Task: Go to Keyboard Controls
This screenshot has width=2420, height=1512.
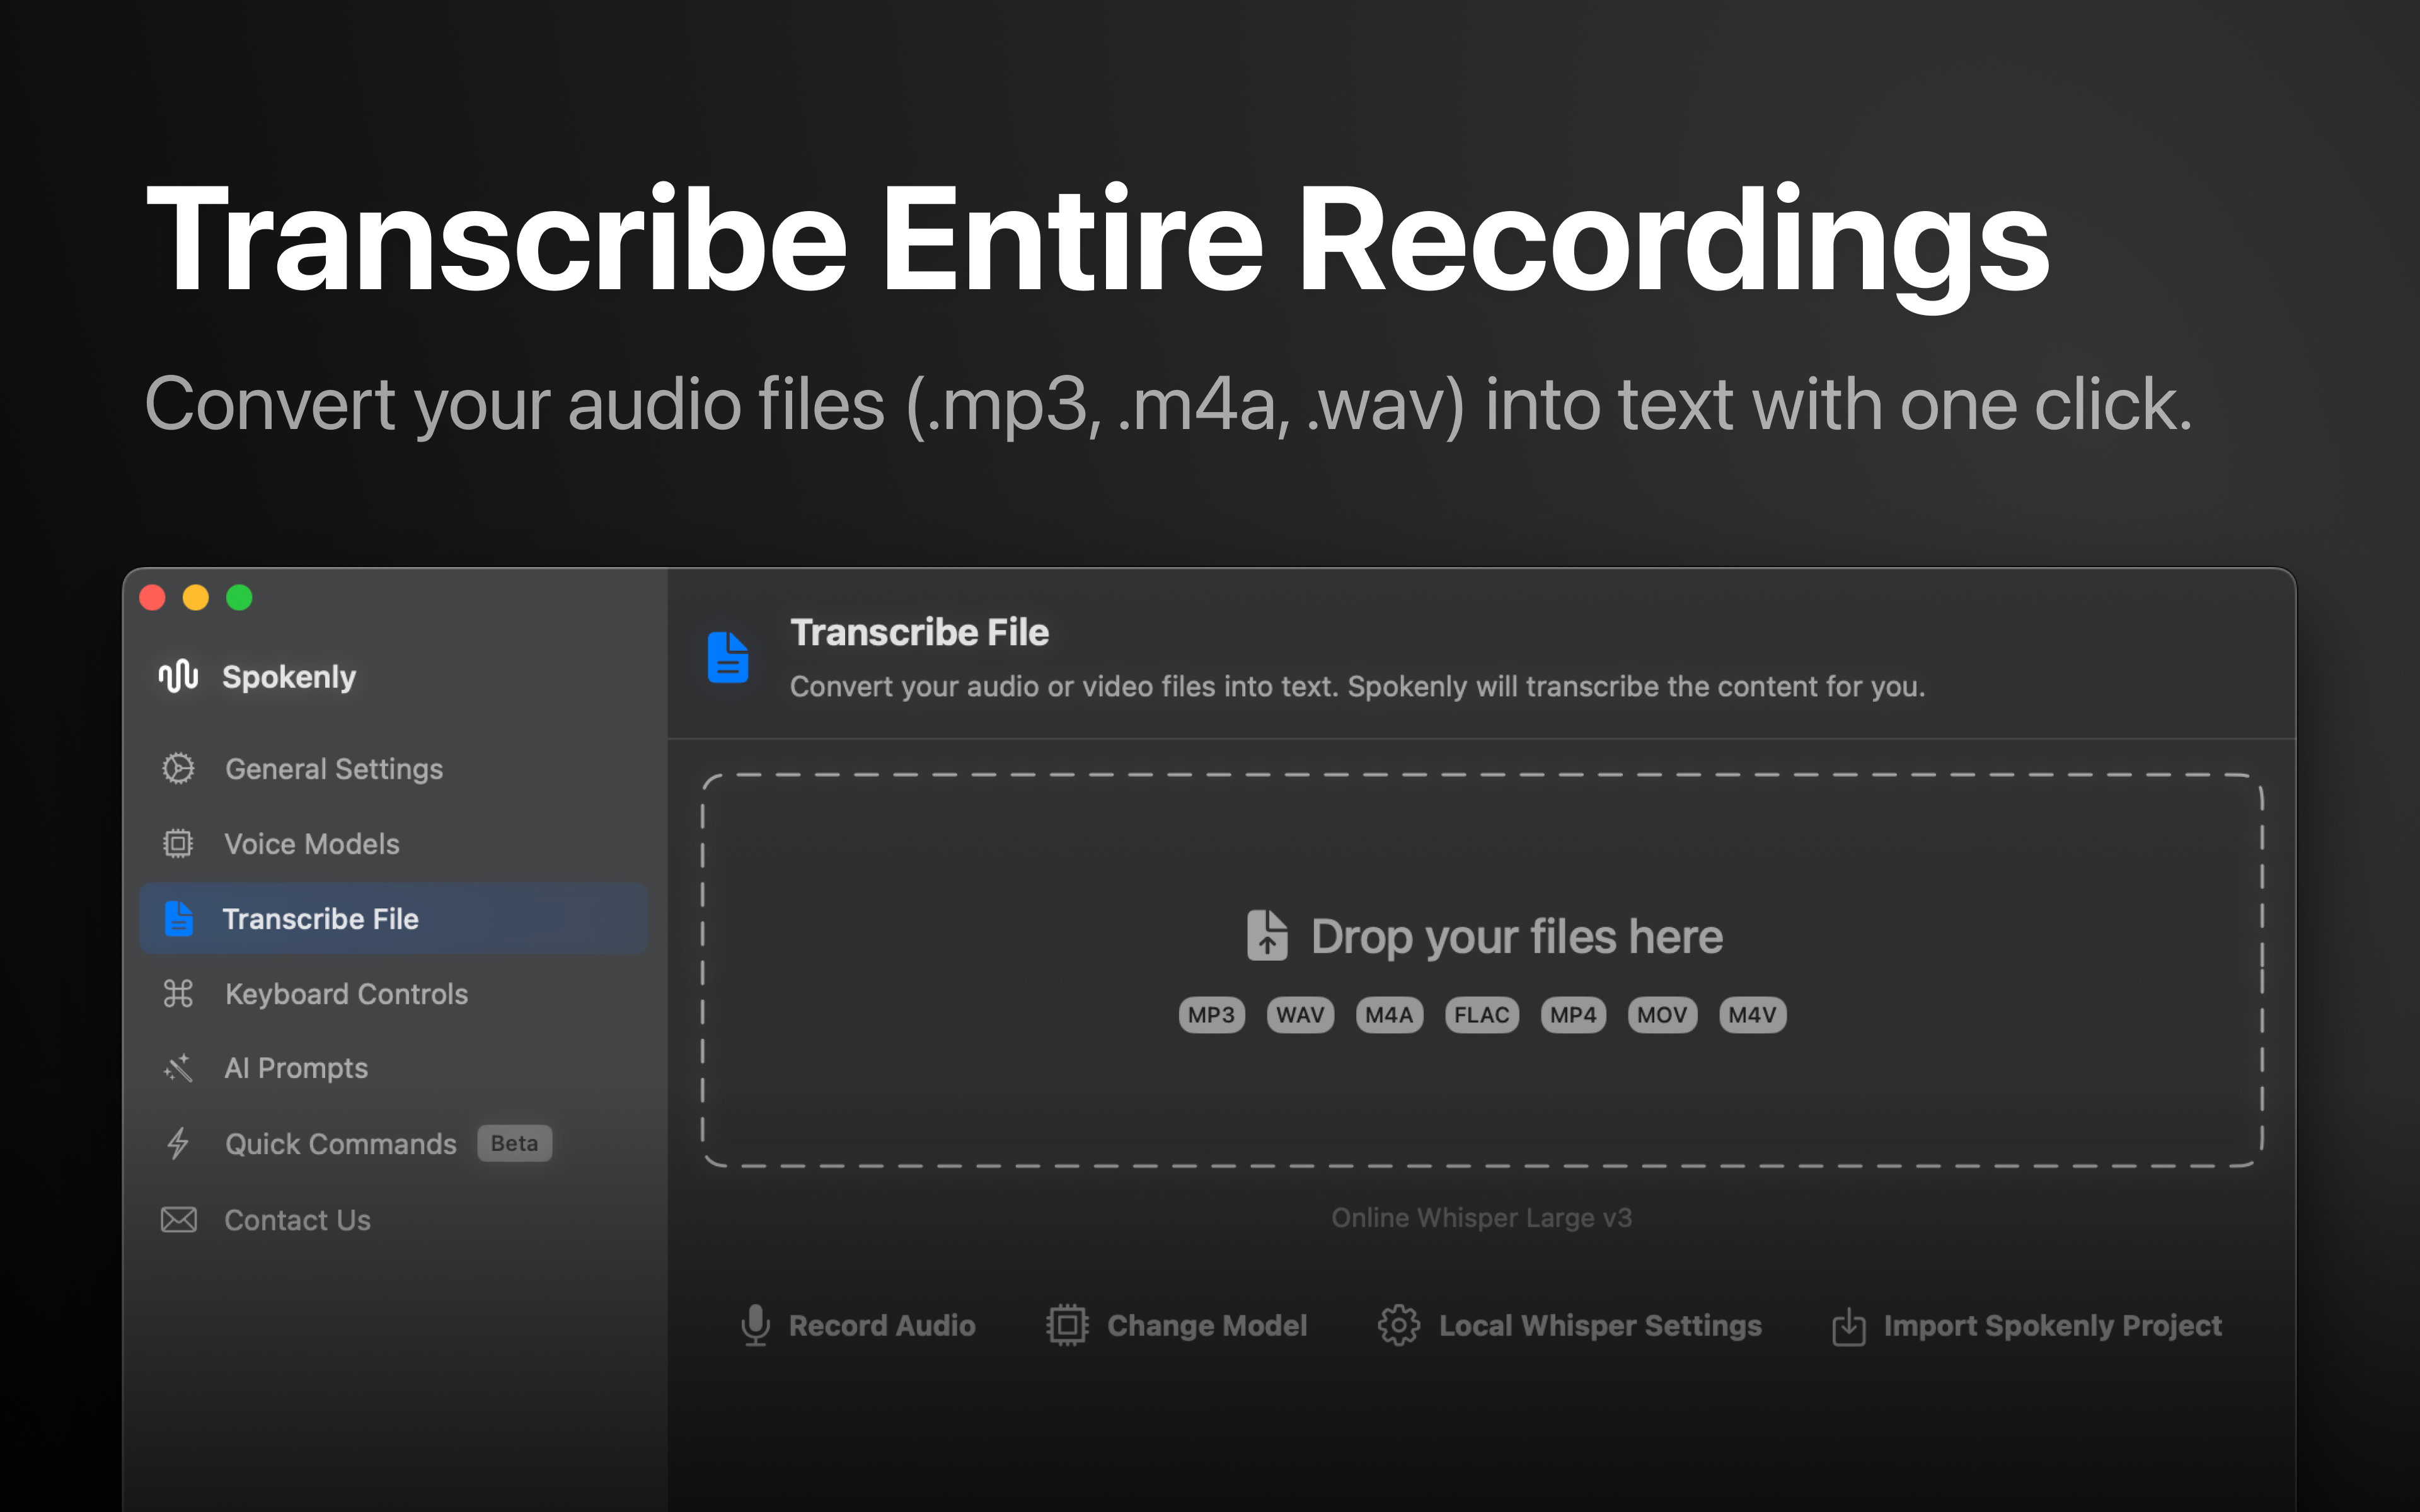Action: tap(393, 993)
